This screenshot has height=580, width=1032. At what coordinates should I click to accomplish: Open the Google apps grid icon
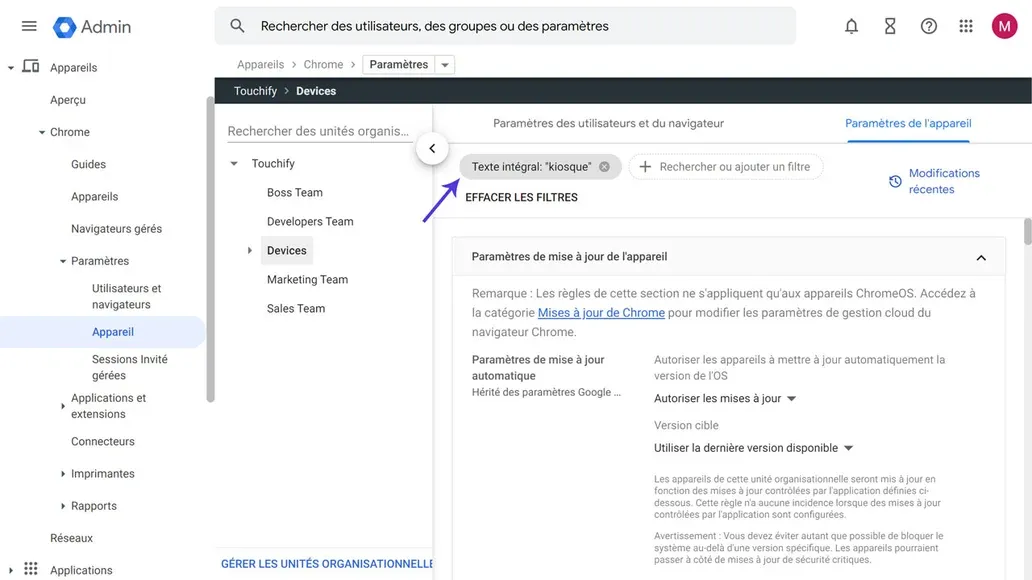[966, 26]
